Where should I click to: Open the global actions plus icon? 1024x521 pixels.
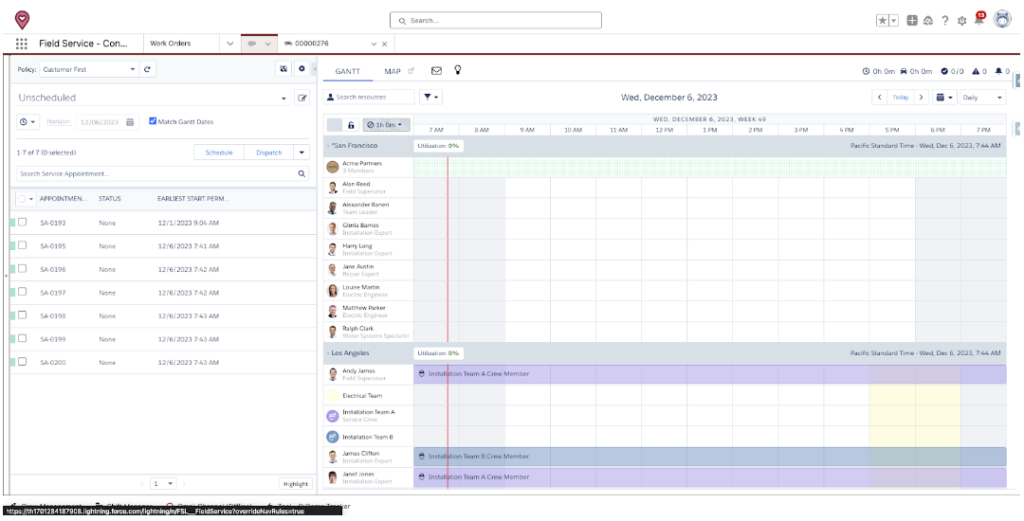[912, 21]
